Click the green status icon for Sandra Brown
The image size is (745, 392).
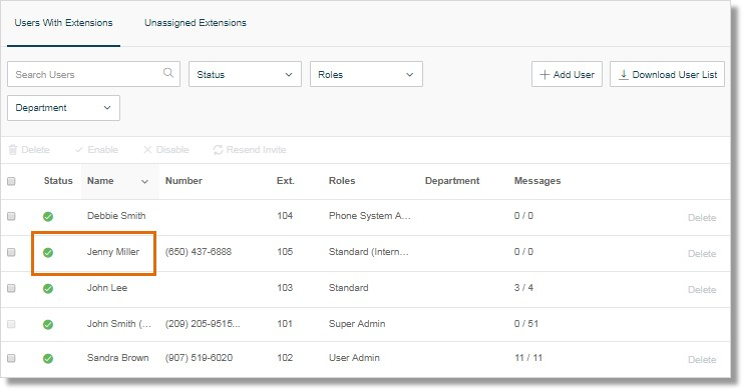(48, 359)
